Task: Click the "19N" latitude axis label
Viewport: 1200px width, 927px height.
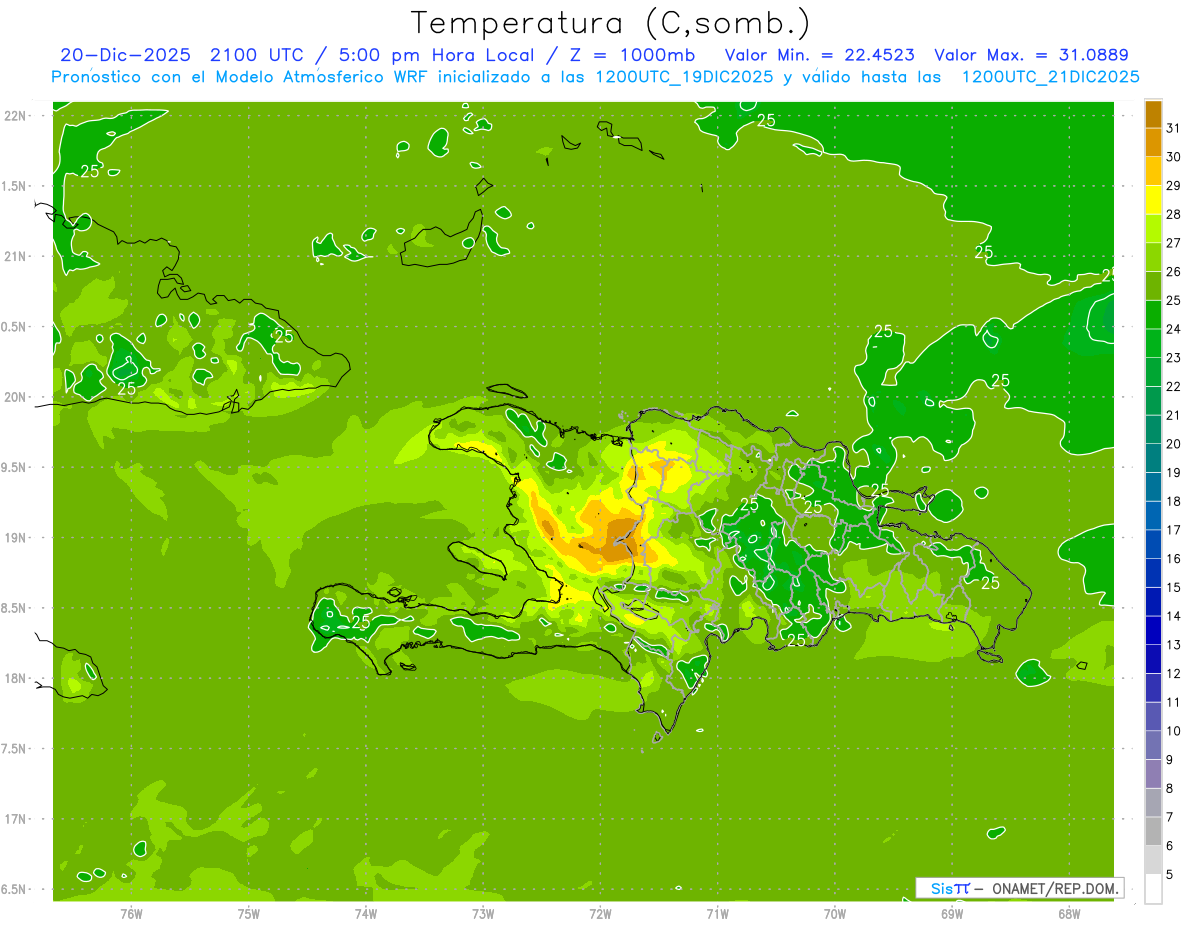Action: point(14,538)
